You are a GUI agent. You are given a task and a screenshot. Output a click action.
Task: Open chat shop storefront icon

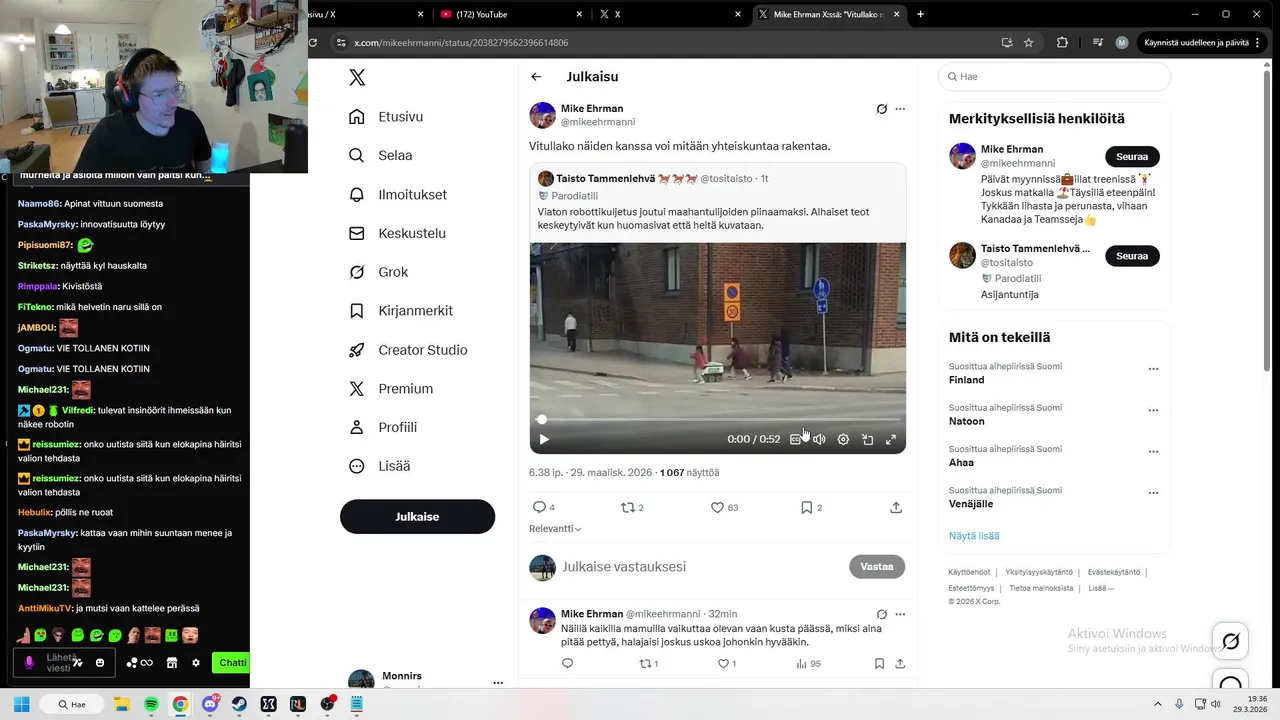click(x=171, y=663)
